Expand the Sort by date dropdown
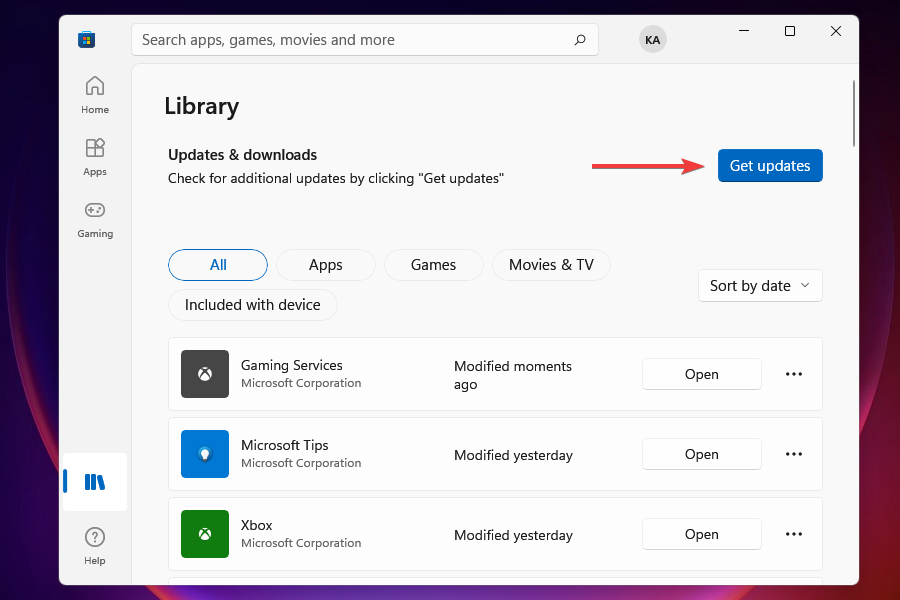This screenshot has width=900, height=600. click(760, 285)
